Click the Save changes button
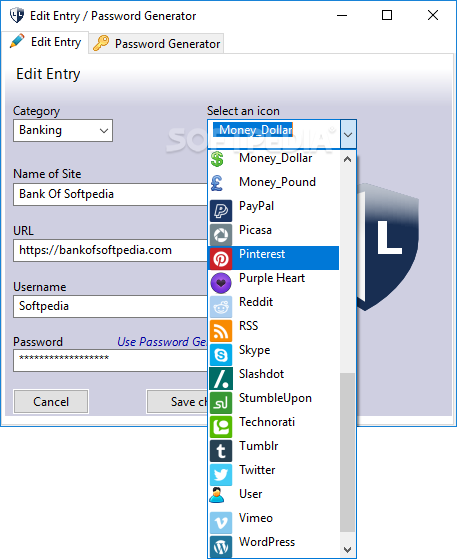This screenshot has height=559, width=457. pos(177,402)
